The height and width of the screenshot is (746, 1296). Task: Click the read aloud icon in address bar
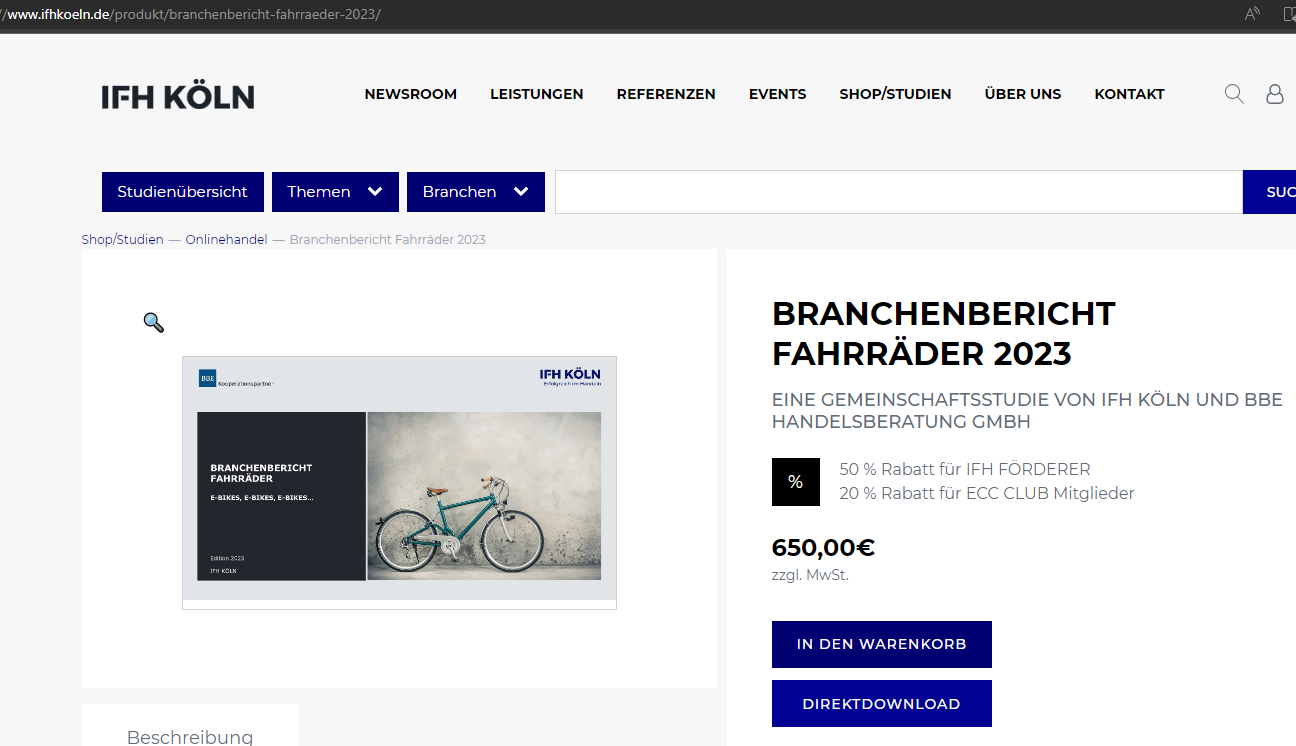tap(1252, 14)
